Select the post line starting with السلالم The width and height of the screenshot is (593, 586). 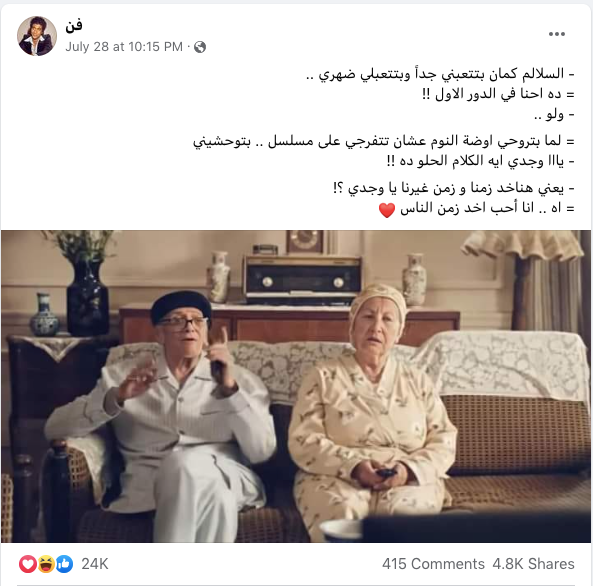click(440, 74)
